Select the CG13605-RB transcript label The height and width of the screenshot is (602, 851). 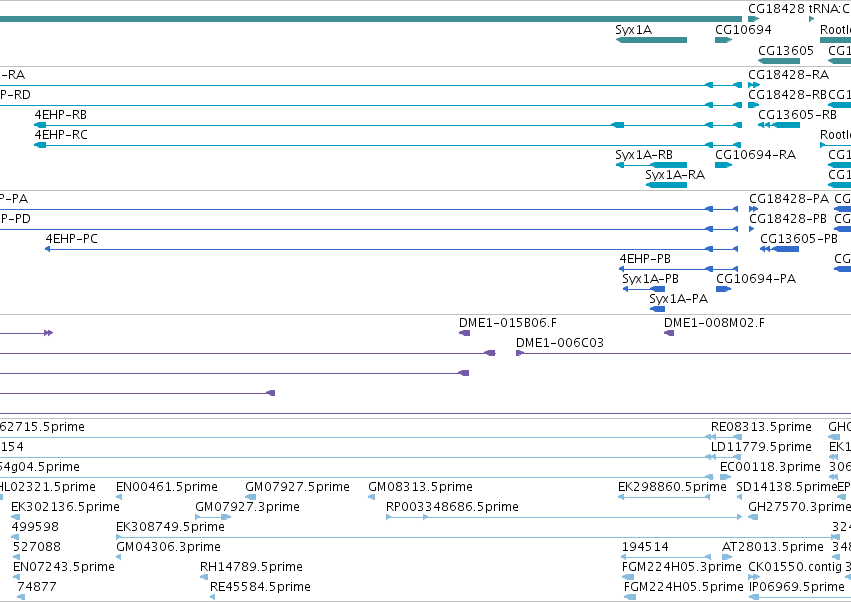click(x=797, y=115)
